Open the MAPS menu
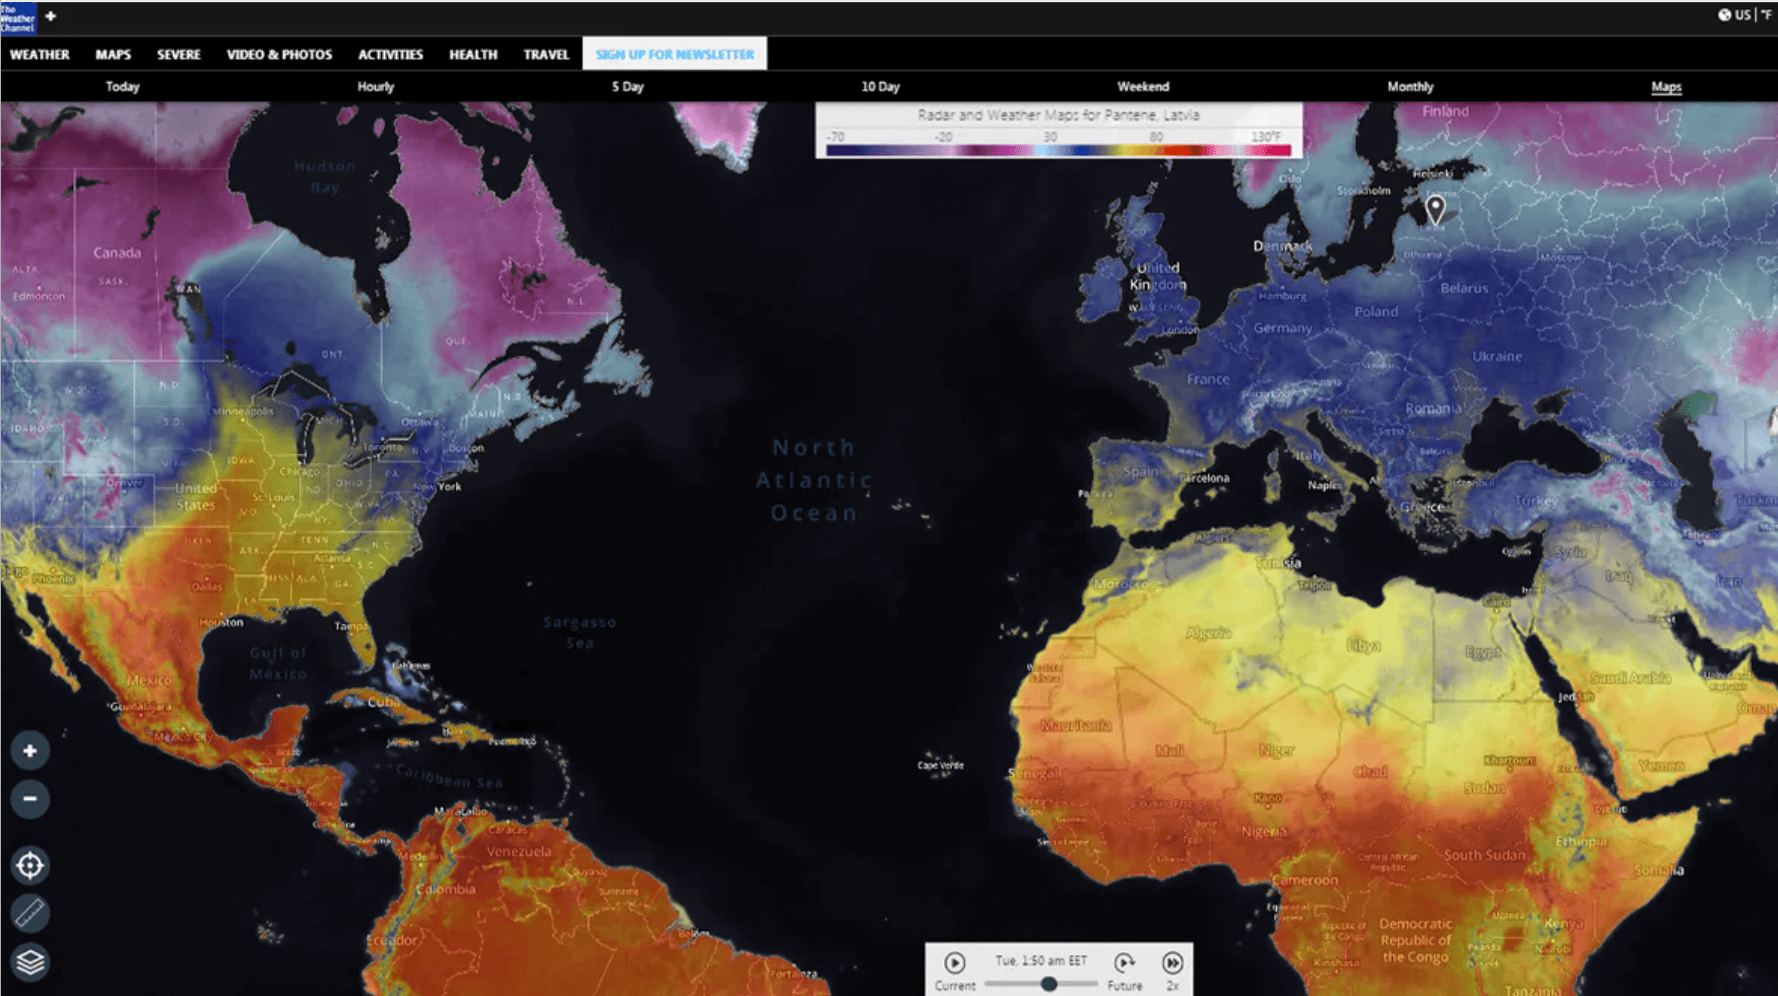 point(113,54)
